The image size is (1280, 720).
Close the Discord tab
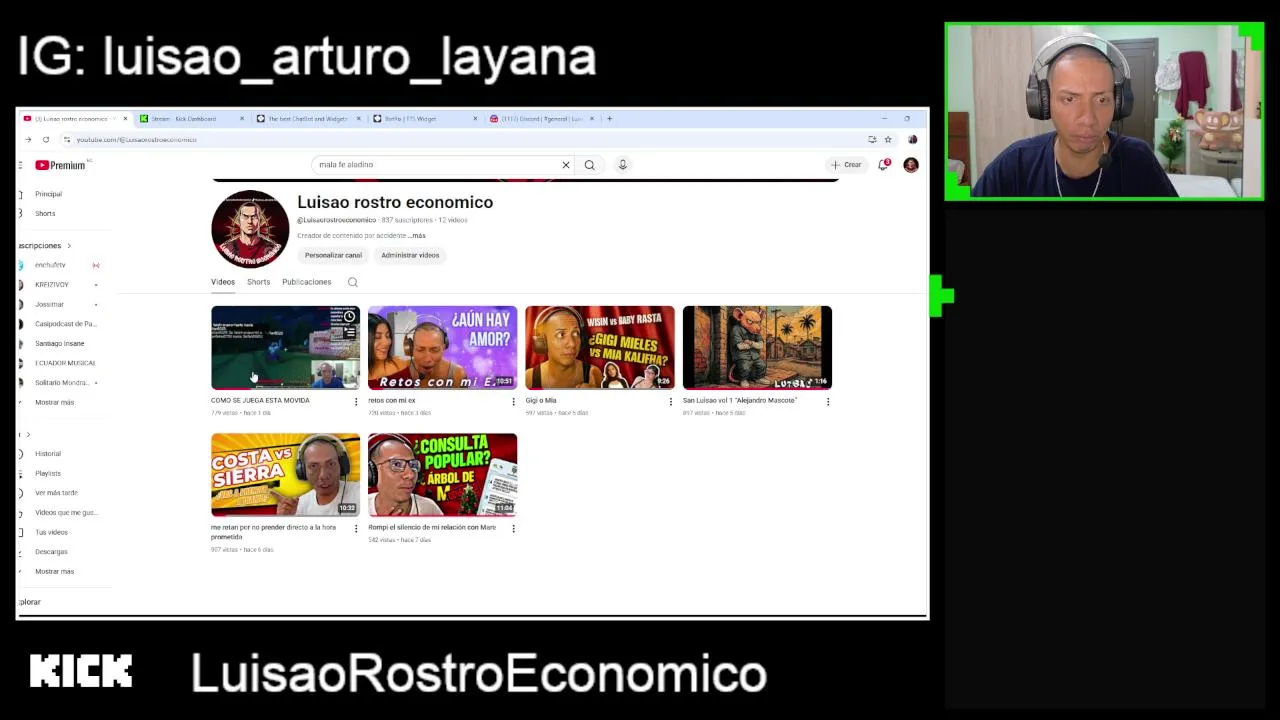(x=592, y=119)
